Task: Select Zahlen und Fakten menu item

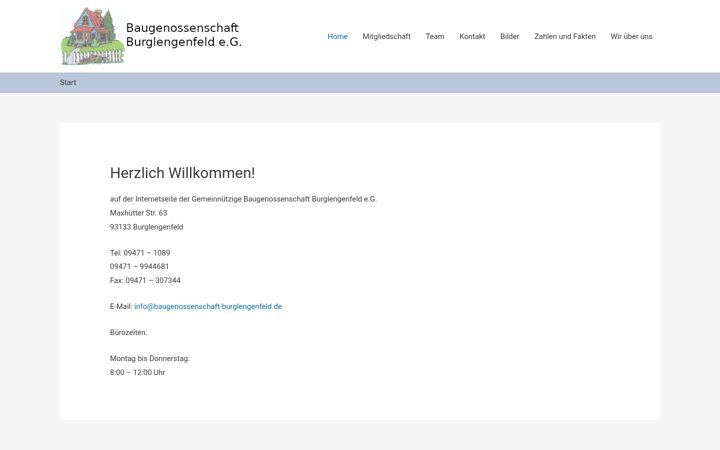Action: coord(565,36)
